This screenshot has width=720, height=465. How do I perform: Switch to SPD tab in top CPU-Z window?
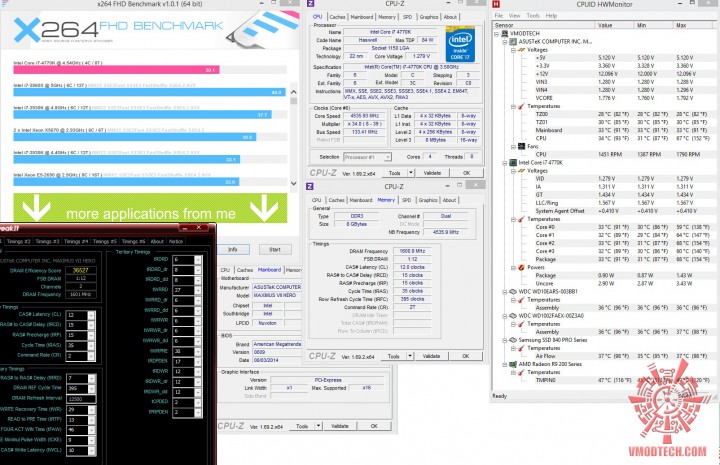point(407,17)
